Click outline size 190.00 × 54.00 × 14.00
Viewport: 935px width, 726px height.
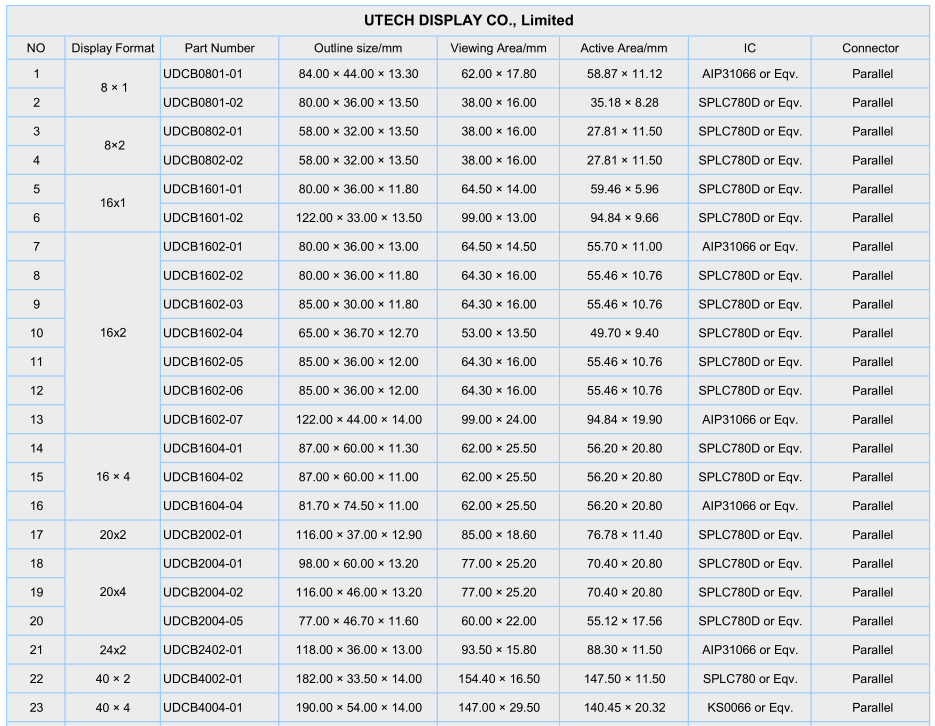(358, 708)
